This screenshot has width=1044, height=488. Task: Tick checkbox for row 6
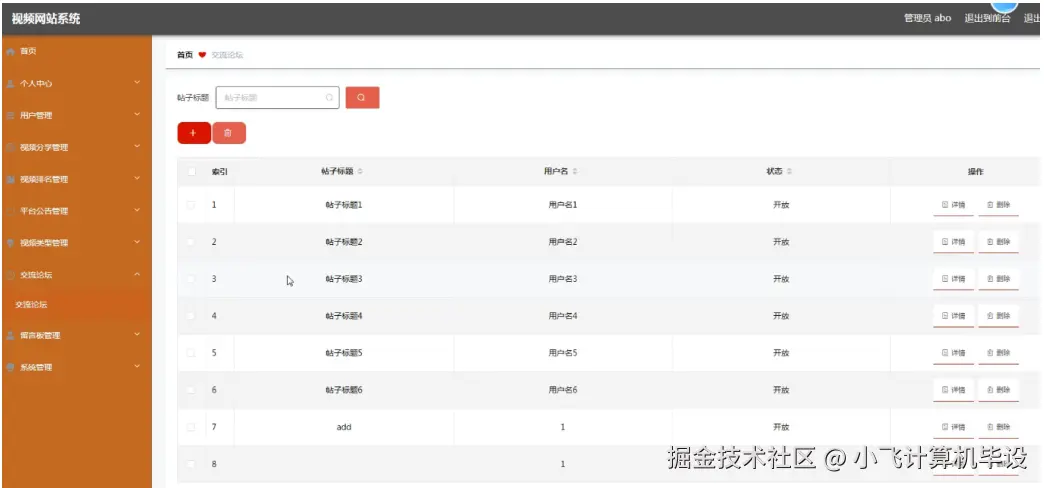point(192,389)
